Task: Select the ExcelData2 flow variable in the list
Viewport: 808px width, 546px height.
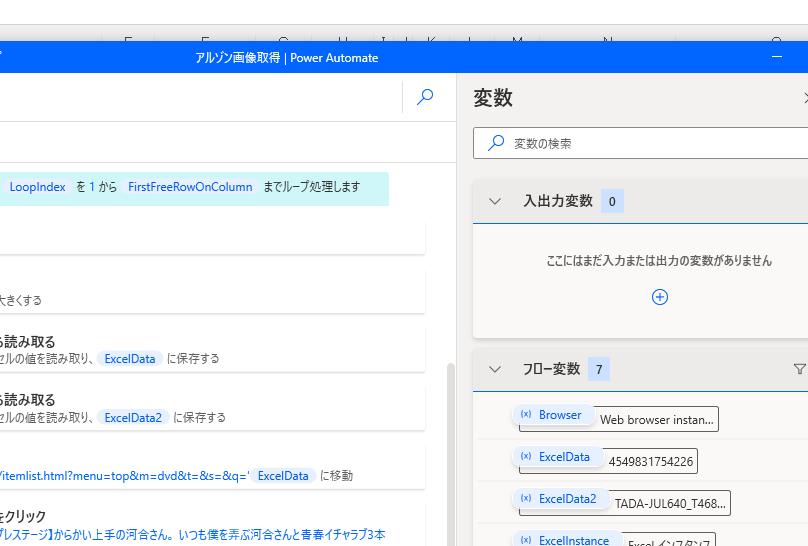Action: pyautogui.click(x=567, y=499)
